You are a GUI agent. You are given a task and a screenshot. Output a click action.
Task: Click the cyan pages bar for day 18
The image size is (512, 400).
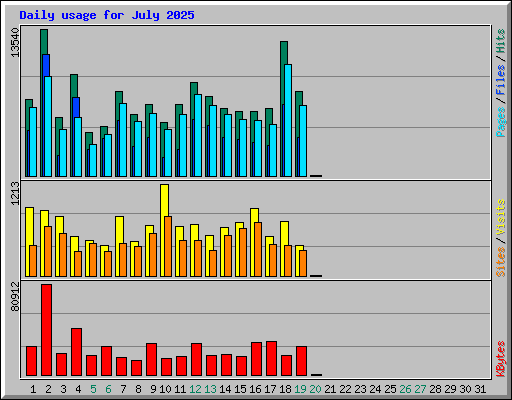pos(288,120)
